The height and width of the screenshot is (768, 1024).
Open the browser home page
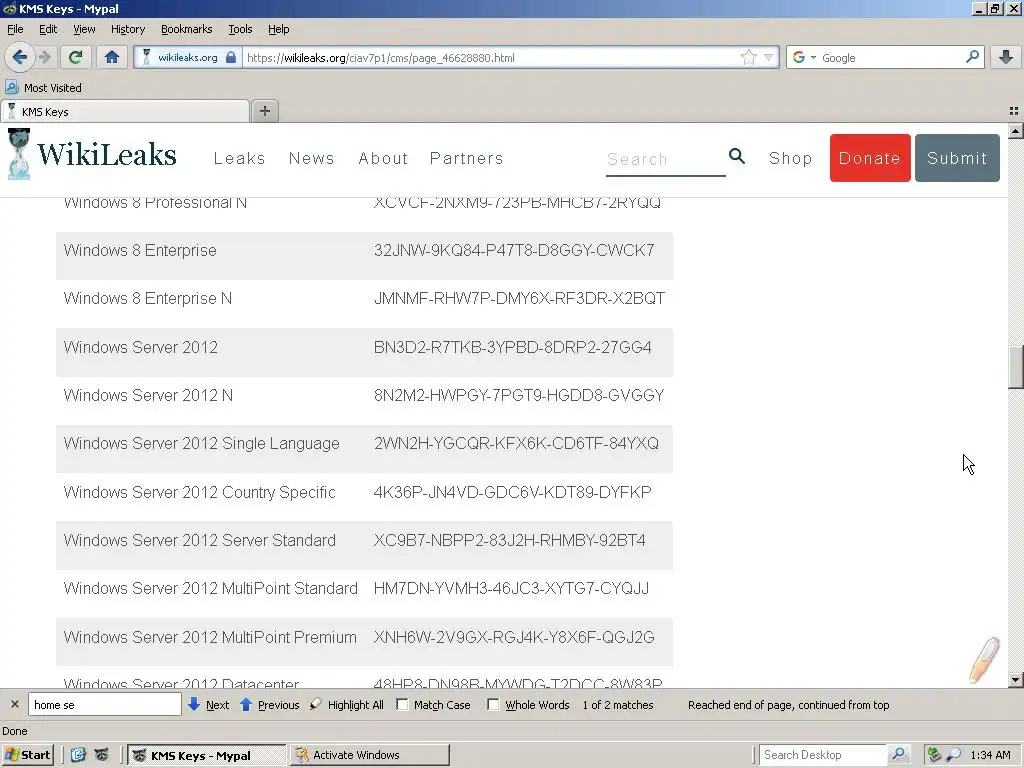[112, 57]
